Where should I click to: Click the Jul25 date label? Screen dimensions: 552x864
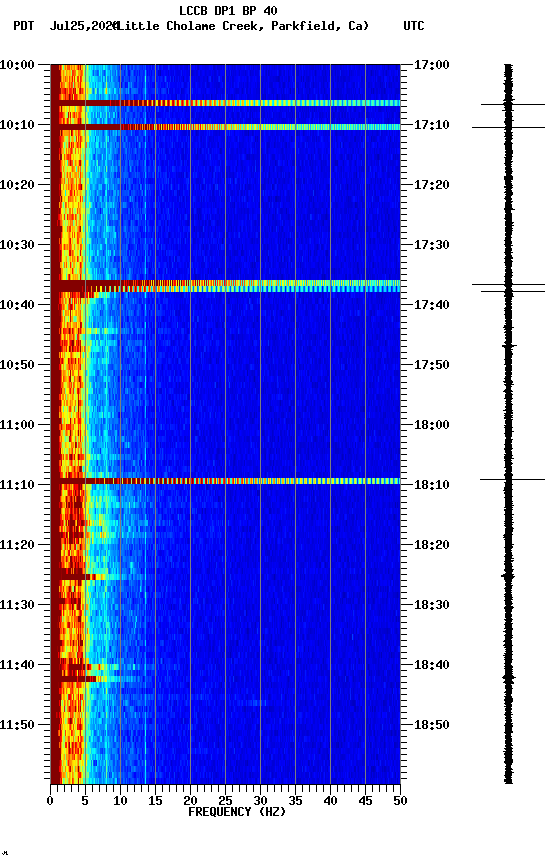coord(83,26)
